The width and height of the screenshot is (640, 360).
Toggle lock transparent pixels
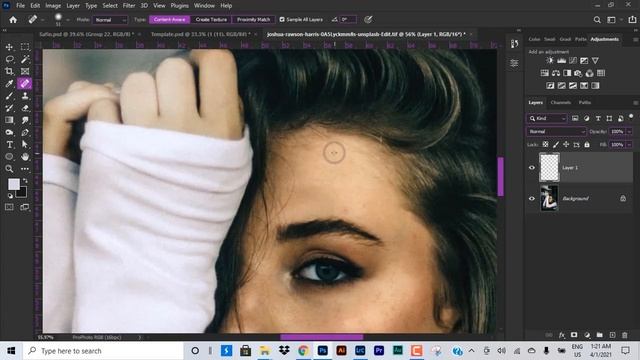[545, 144]
